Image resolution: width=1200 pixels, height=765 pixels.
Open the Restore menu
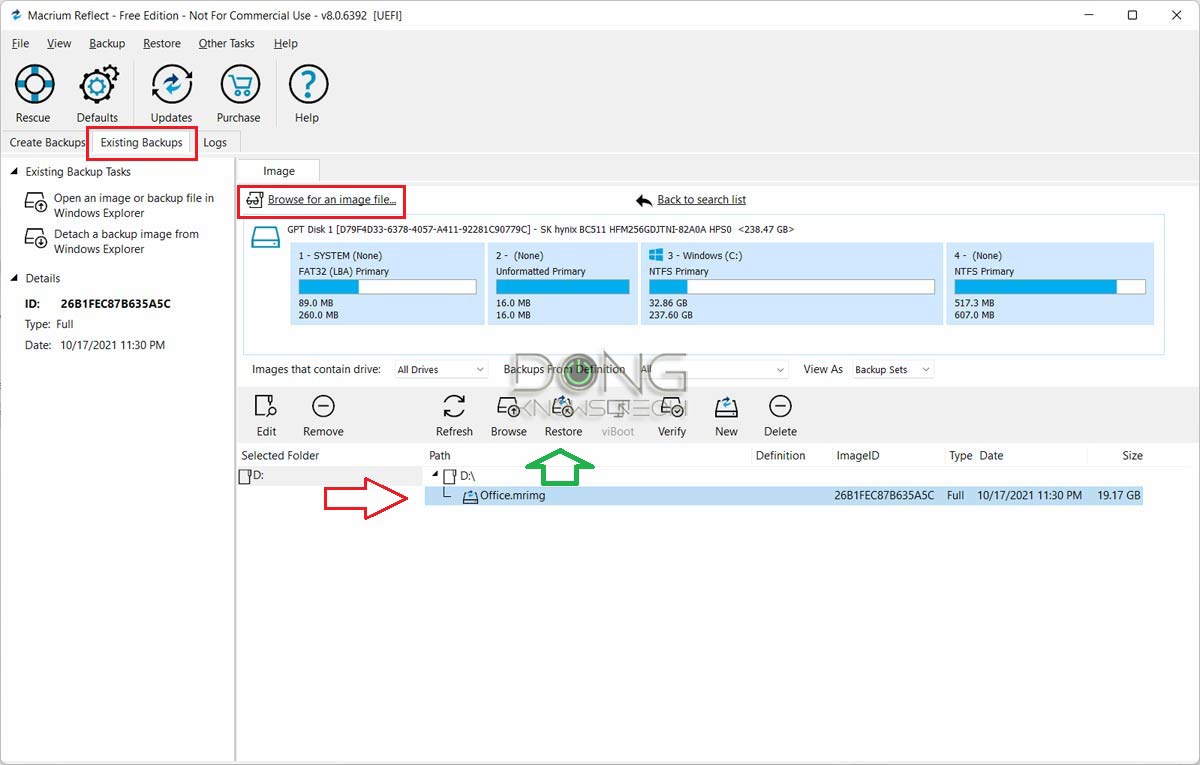[x=162, y=43]
